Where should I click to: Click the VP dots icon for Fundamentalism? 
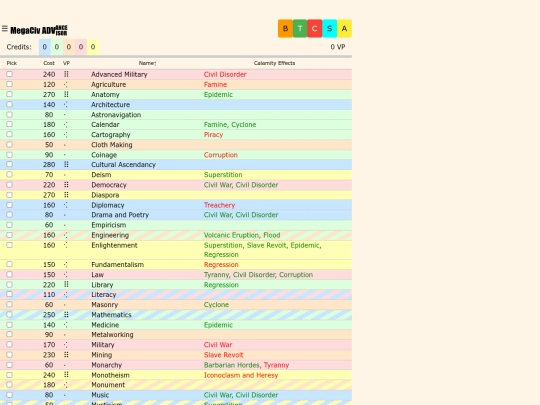tap(66, 264)
